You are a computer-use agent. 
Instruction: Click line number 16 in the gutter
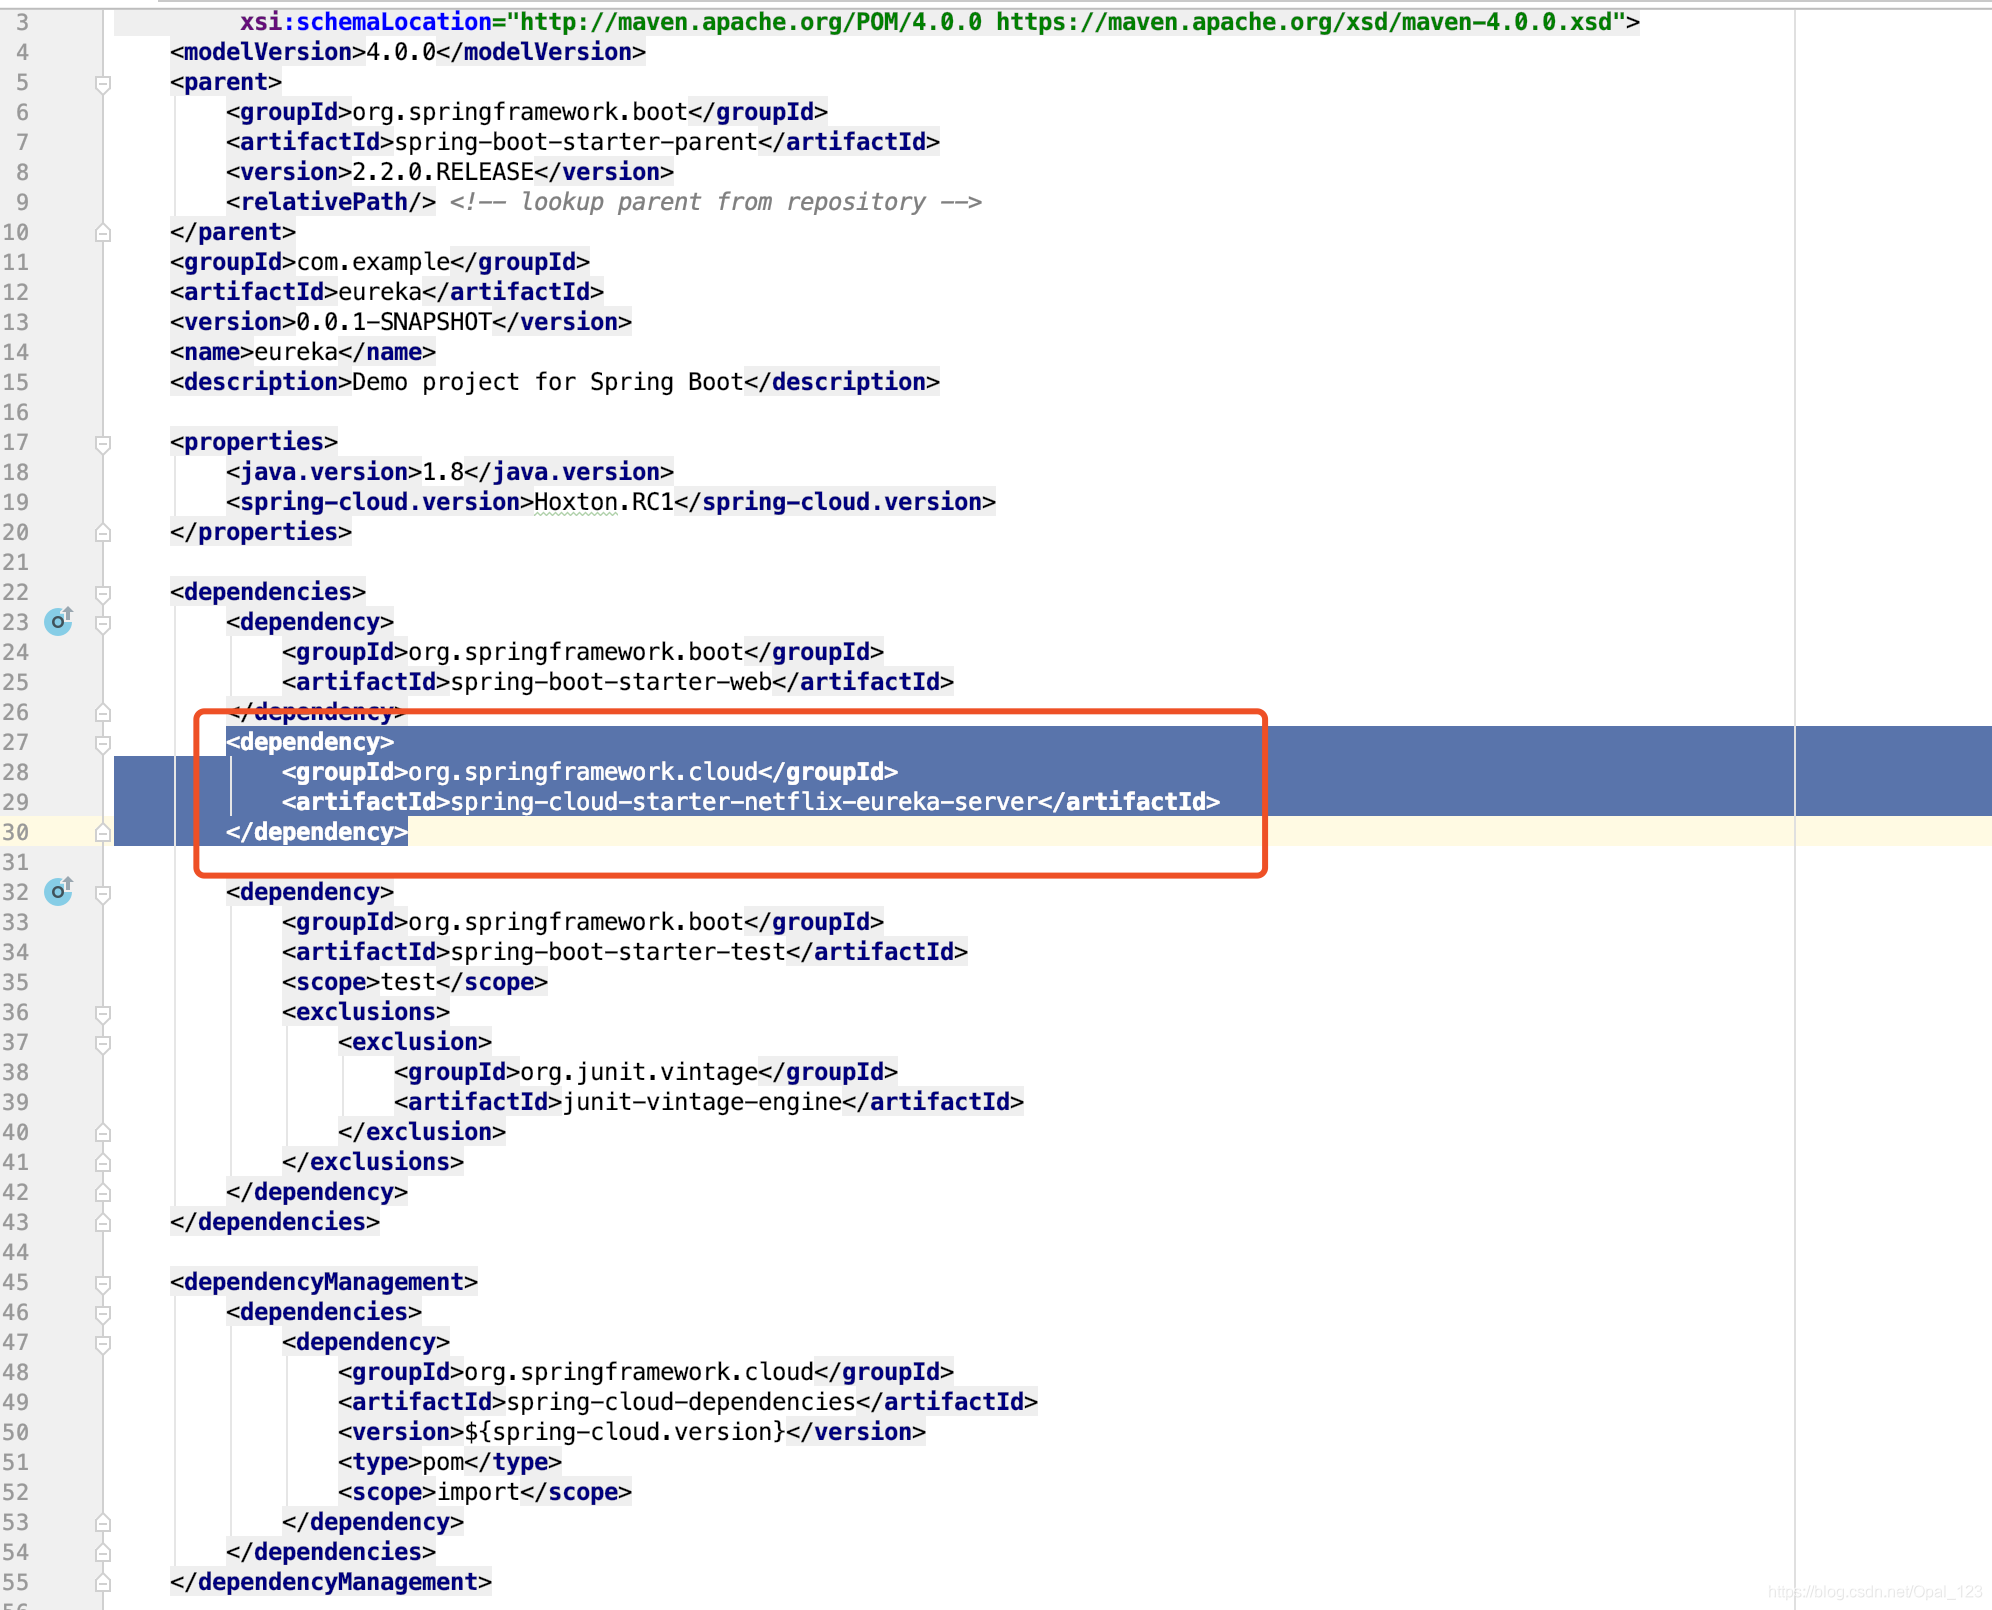pyautogui.click(x=16, y=412)
